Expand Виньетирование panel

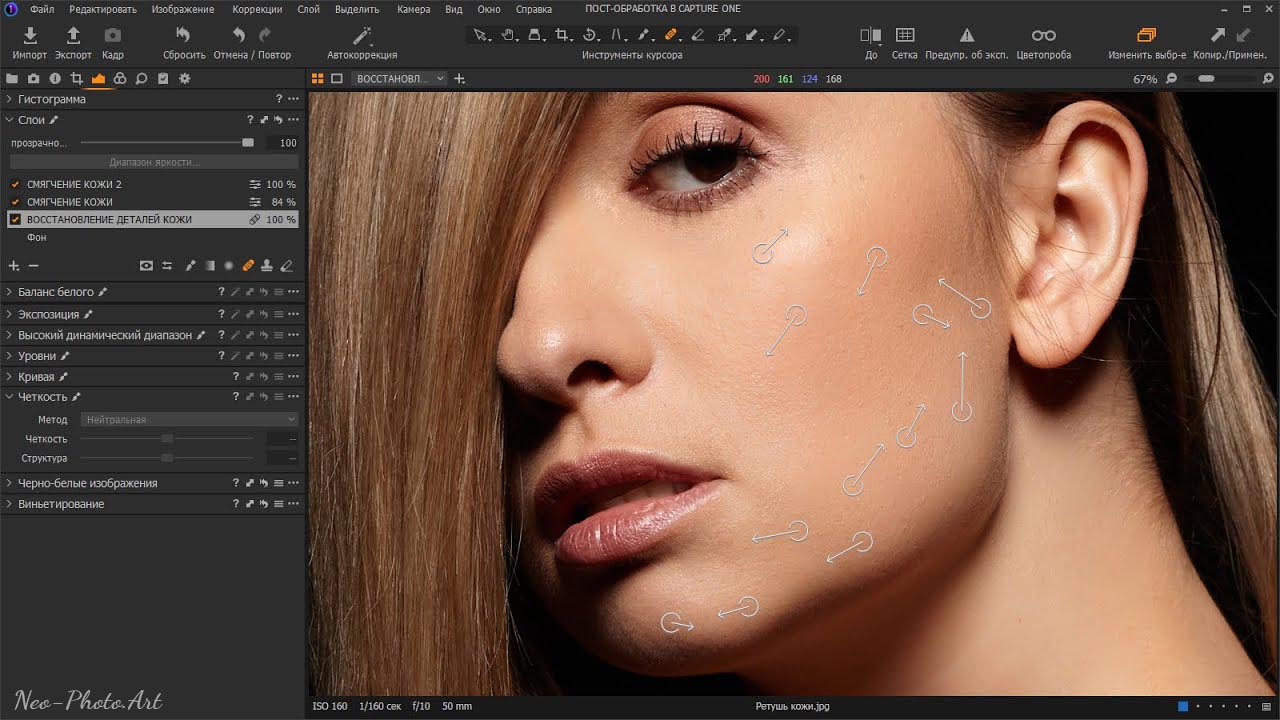(9, 504)
